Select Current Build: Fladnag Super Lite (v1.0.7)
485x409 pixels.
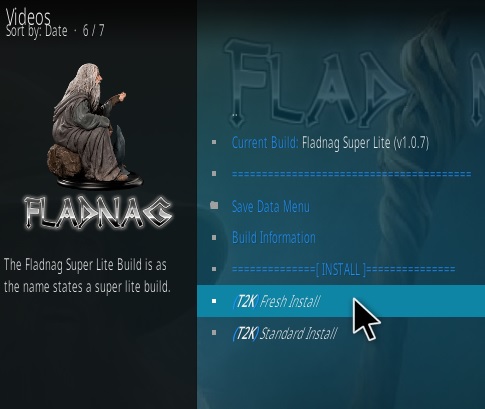330,143
